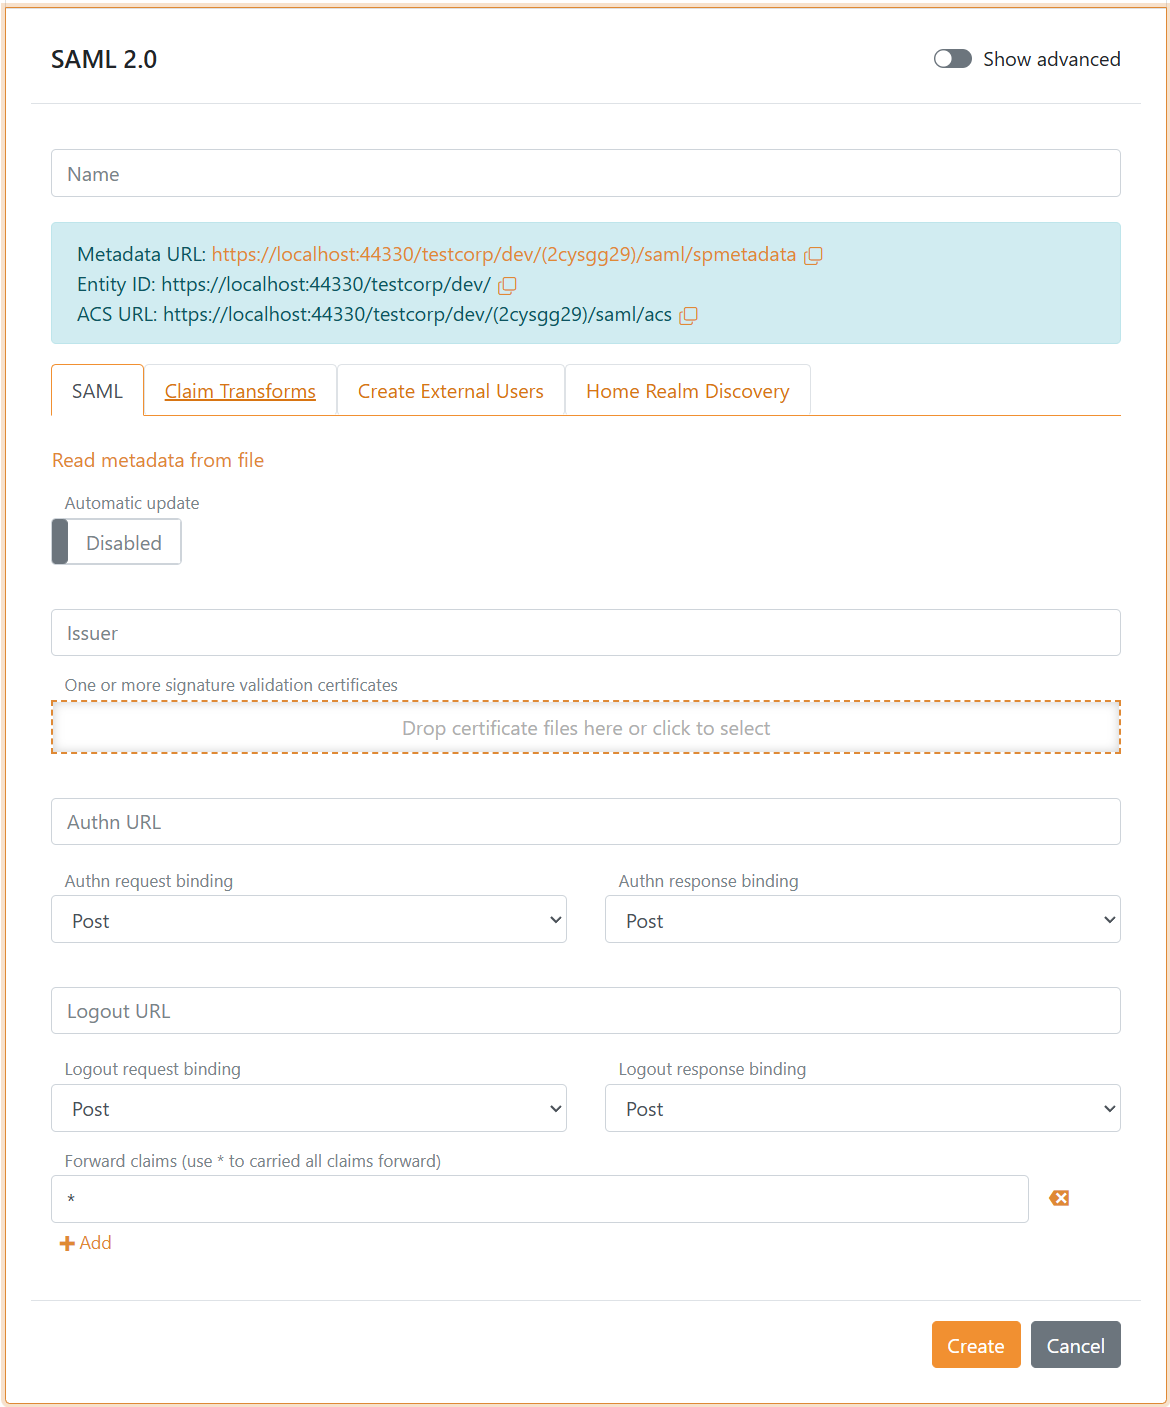
Task: Select the SAML tab
Action: tap(97, 390)
